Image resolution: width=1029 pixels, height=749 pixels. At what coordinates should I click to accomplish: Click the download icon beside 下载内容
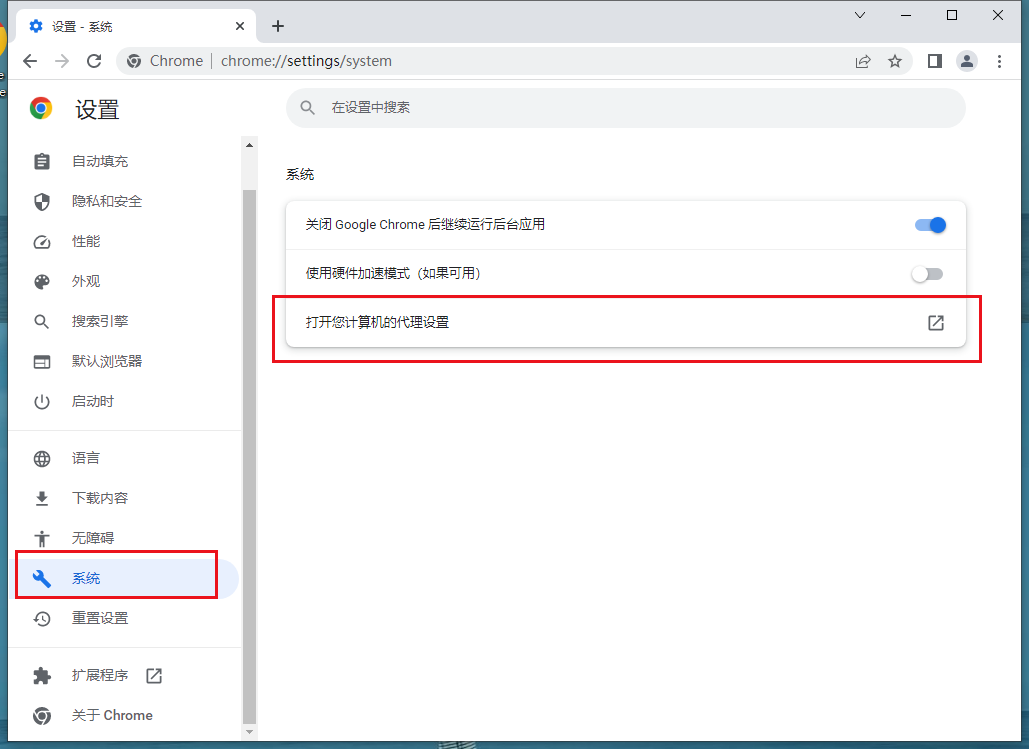42,498
